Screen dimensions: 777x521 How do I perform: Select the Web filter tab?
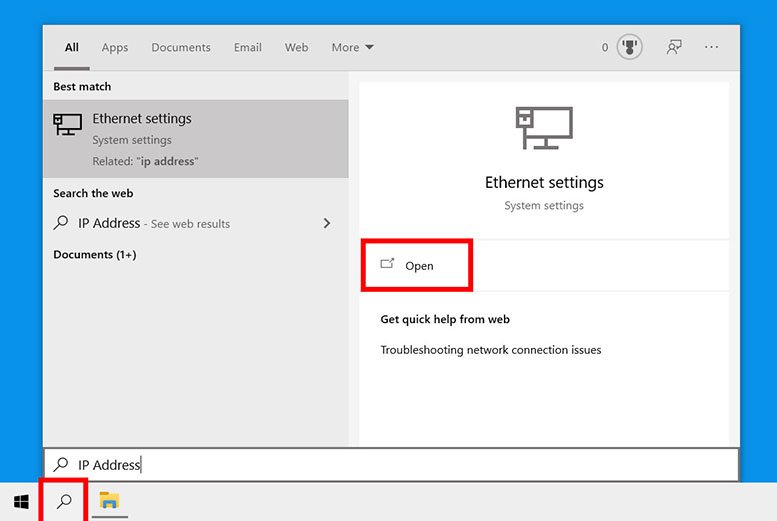[296, 47]
